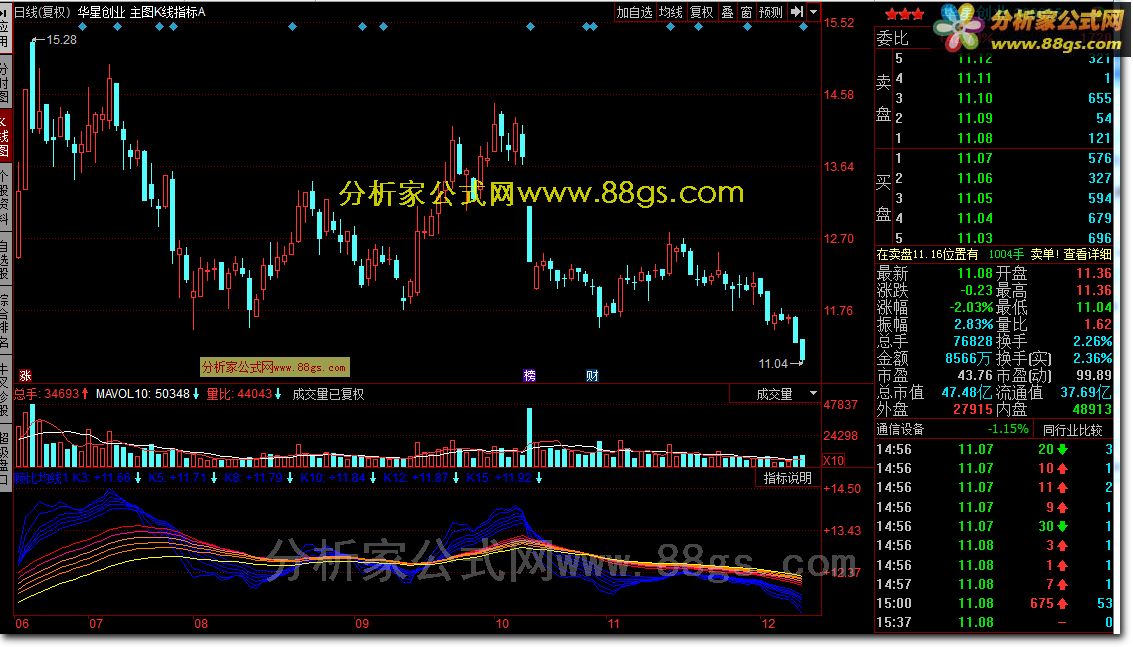
Task: Toggle the 均线 moving average display
Action: 671,12
